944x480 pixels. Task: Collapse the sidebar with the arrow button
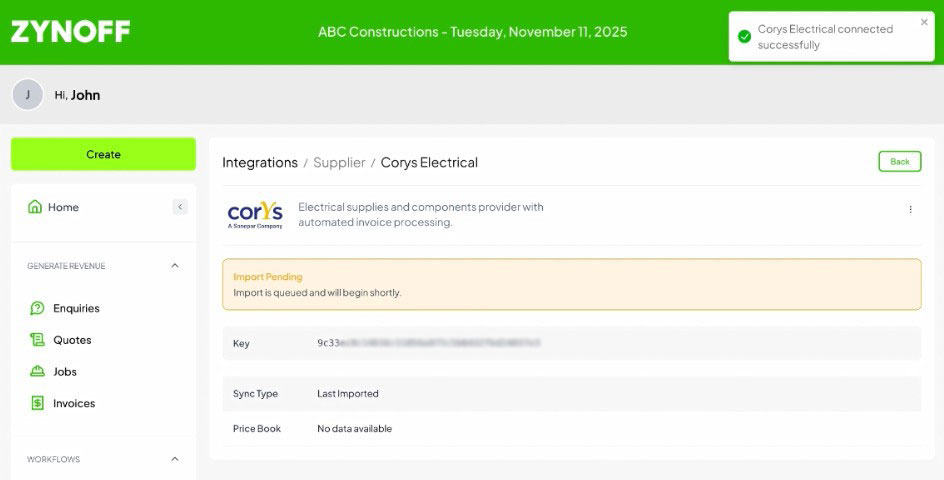(180, 207)
